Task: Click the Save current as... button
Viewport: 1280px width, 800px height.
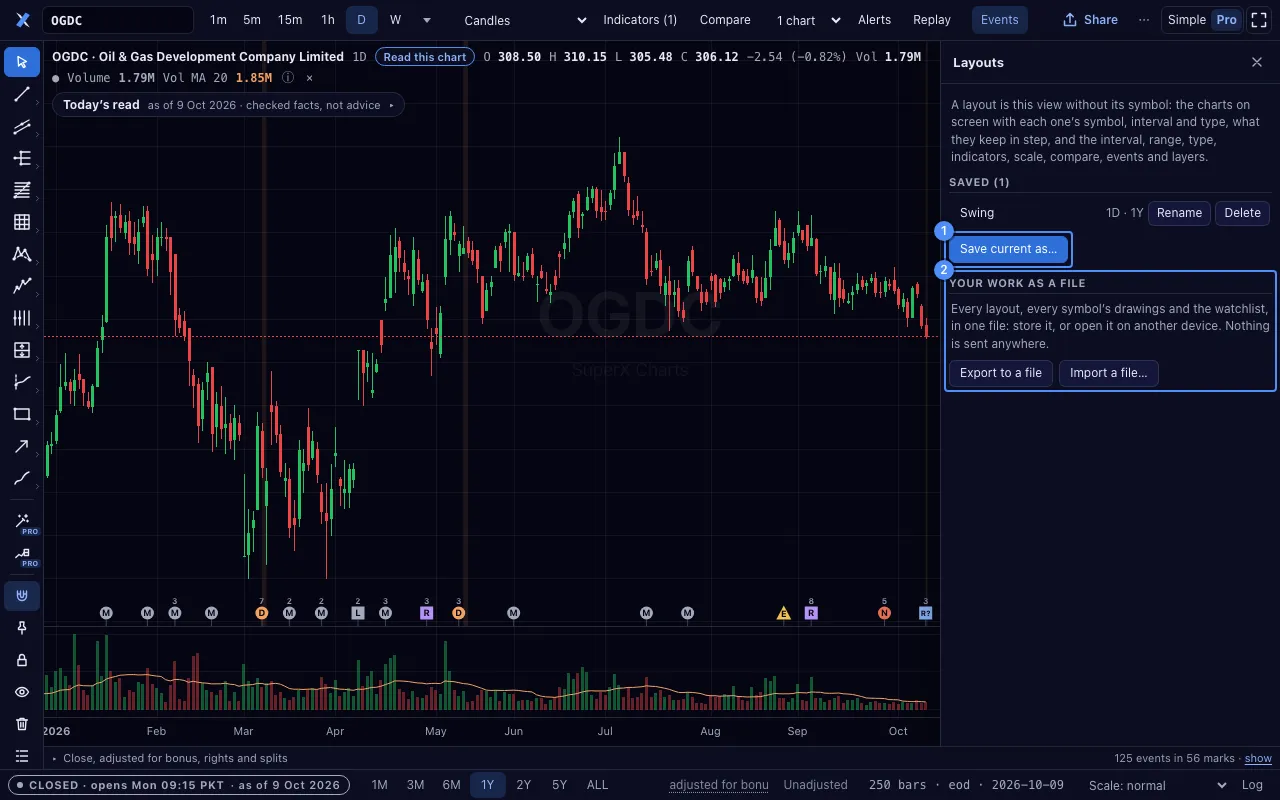Action: pos(1008,249)
